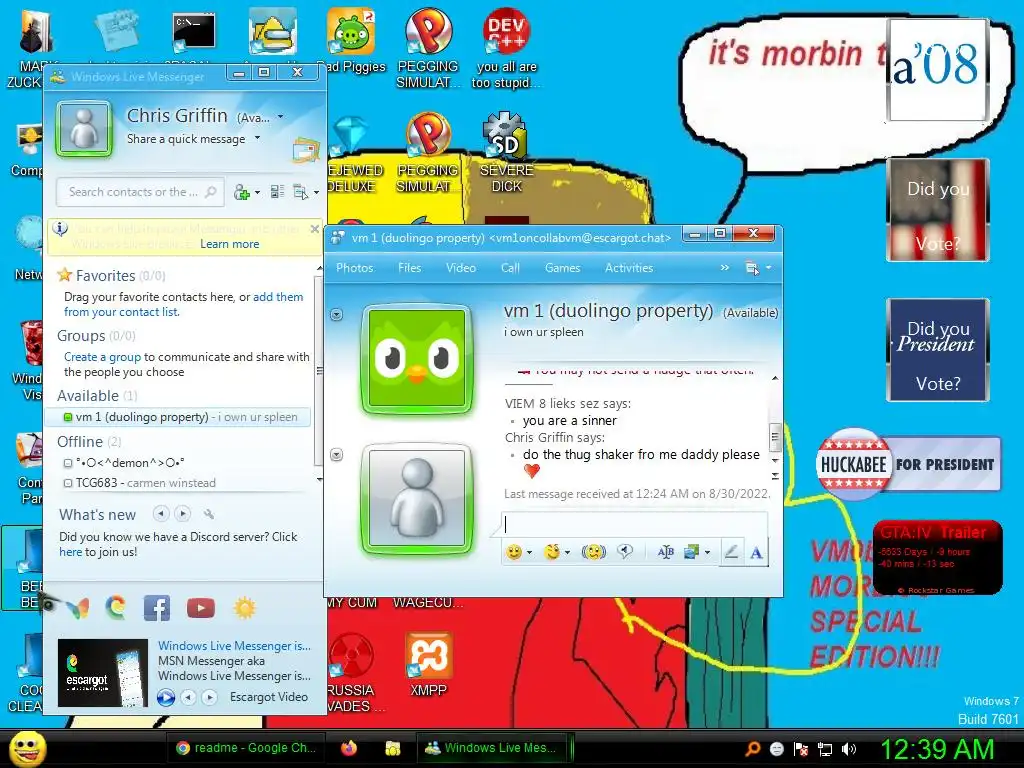This screenshot has width=1024, height=768.
Task: Open the sun weather icon in Messenger
Action: [244, 608]
